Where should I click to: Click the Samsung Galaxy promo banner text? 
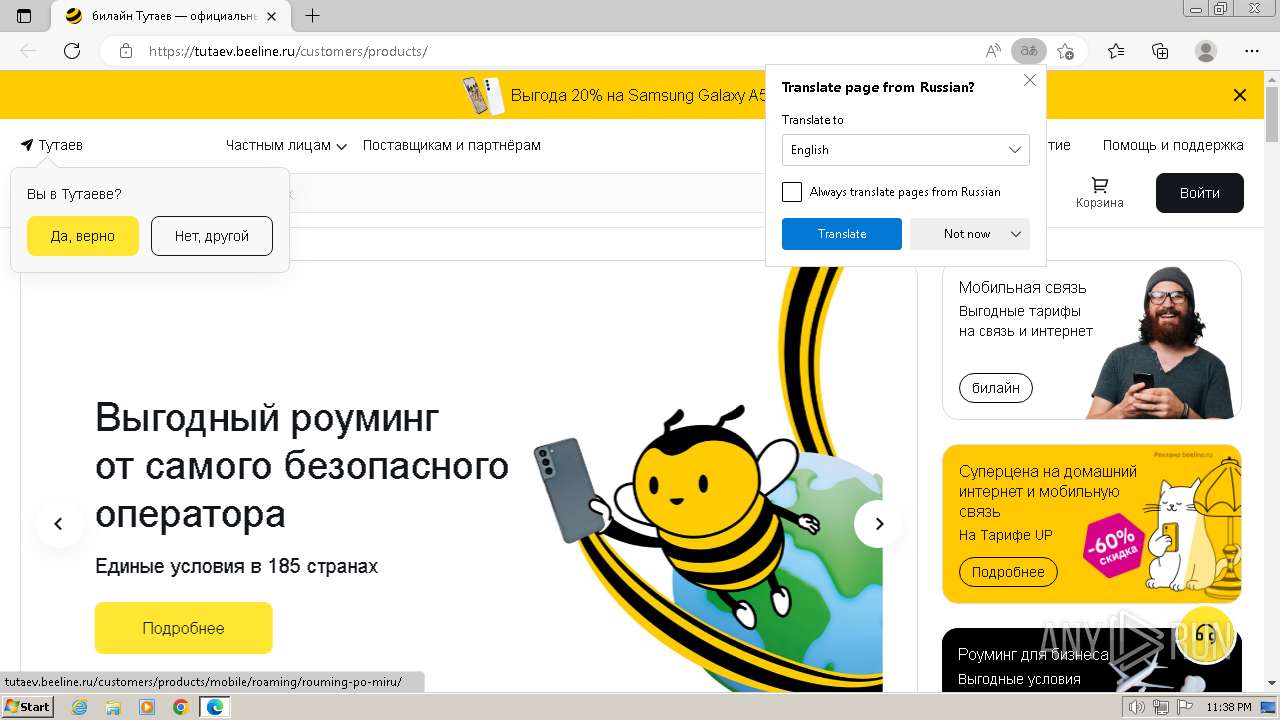[x=638, y=95]
